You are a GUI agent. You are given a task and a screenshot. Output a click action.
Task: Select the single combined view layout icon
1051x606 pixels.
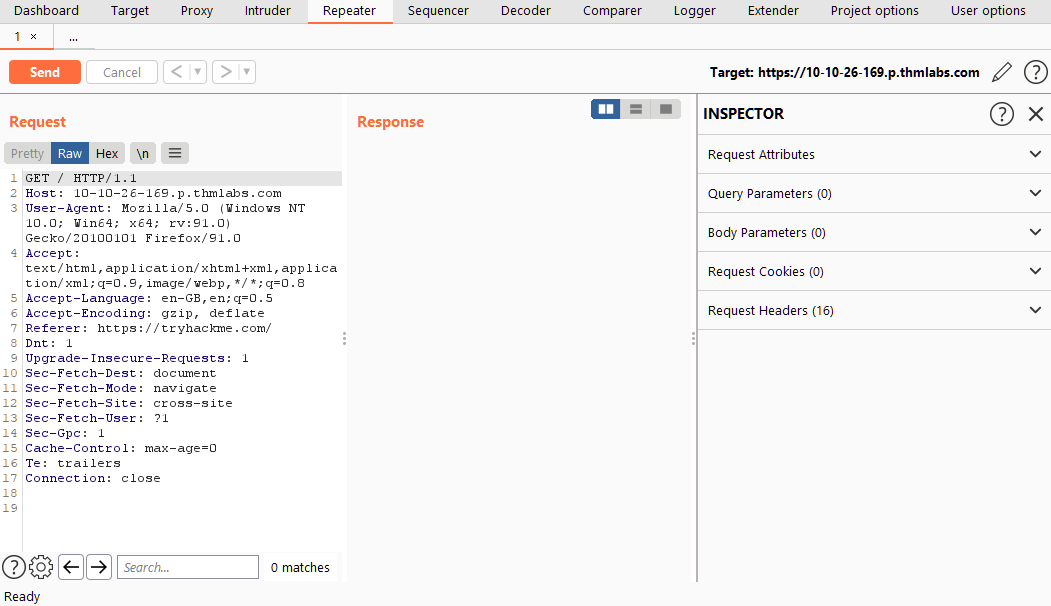[x=666, y=109]
